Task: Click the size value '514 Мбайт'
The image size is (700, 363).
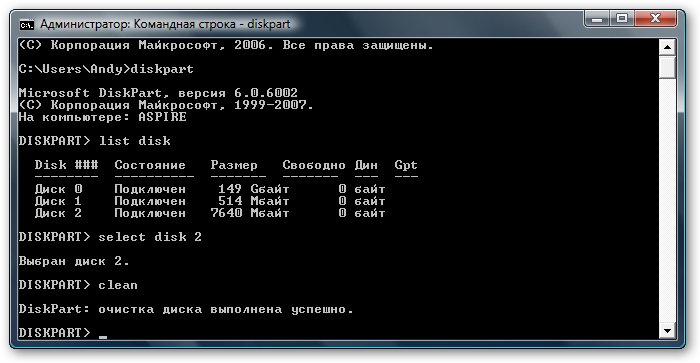Action: (x=254, y=201)
